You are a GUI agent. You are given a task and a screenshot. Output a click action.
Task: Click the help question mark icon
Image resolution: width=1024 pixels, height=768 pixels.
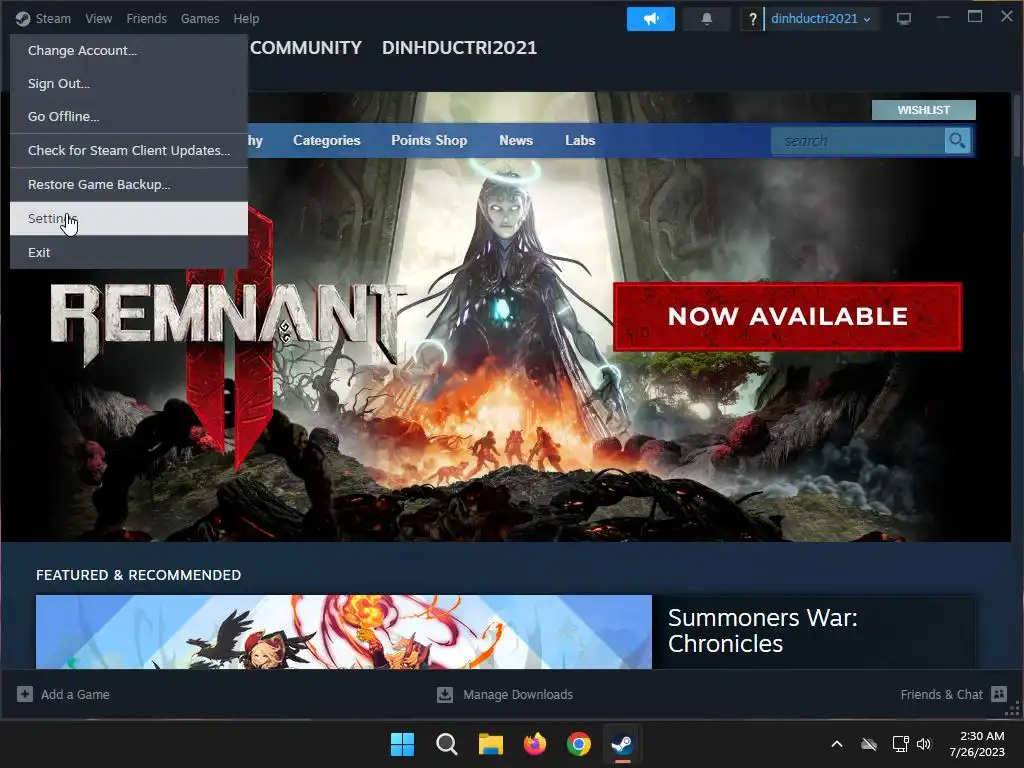coord(752,19)
